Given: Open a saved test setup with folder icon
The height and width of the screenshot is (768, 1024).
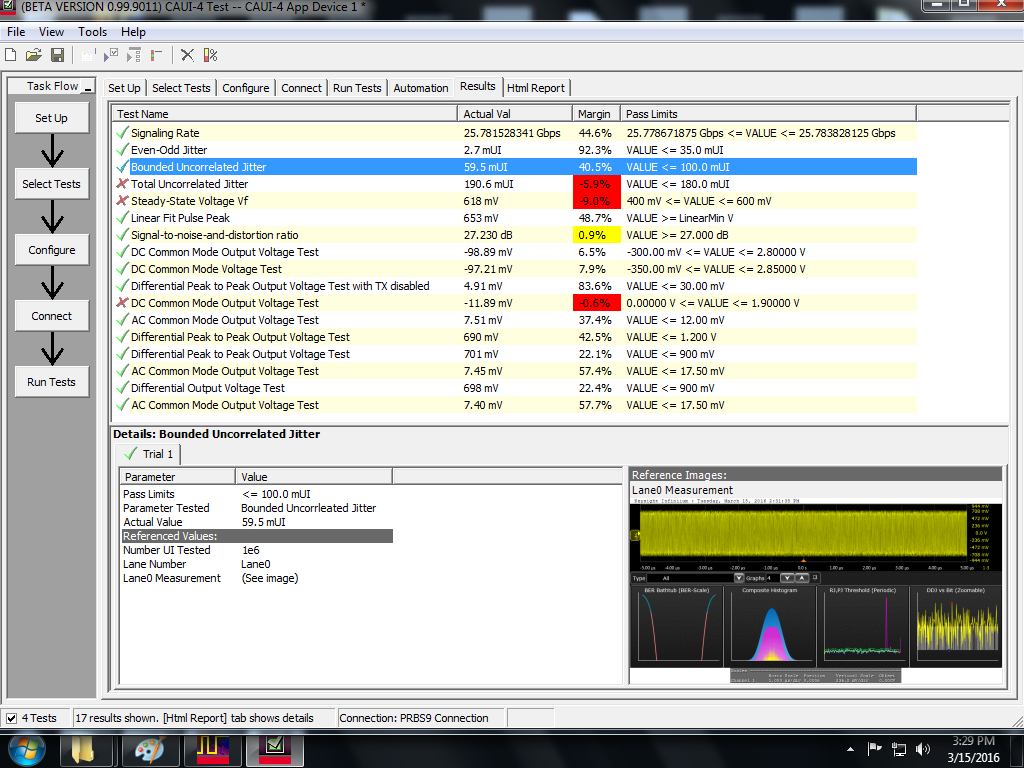Looking at the screenshot, I should [x=33, y=55].
